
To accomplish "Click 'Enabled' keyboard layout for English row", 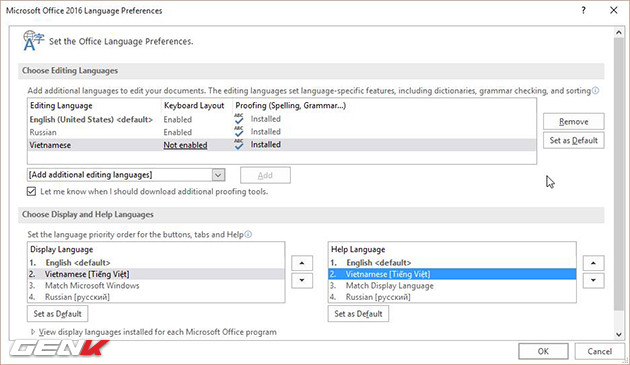I will (x=178, y=119).
